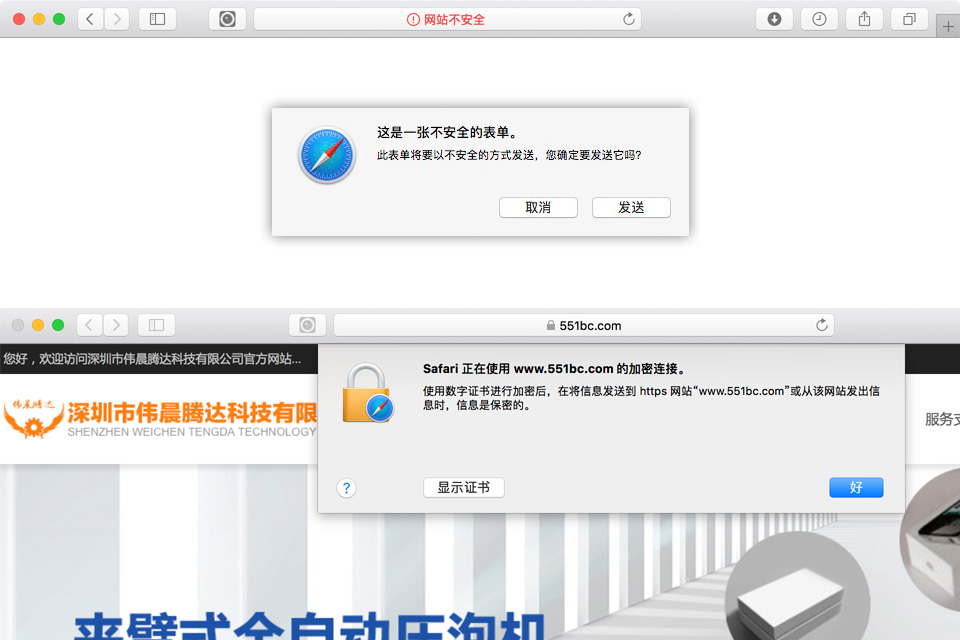Toggle the Safari sidebar
This screenshot has height=640, width=960.
(x=157, y=18)
